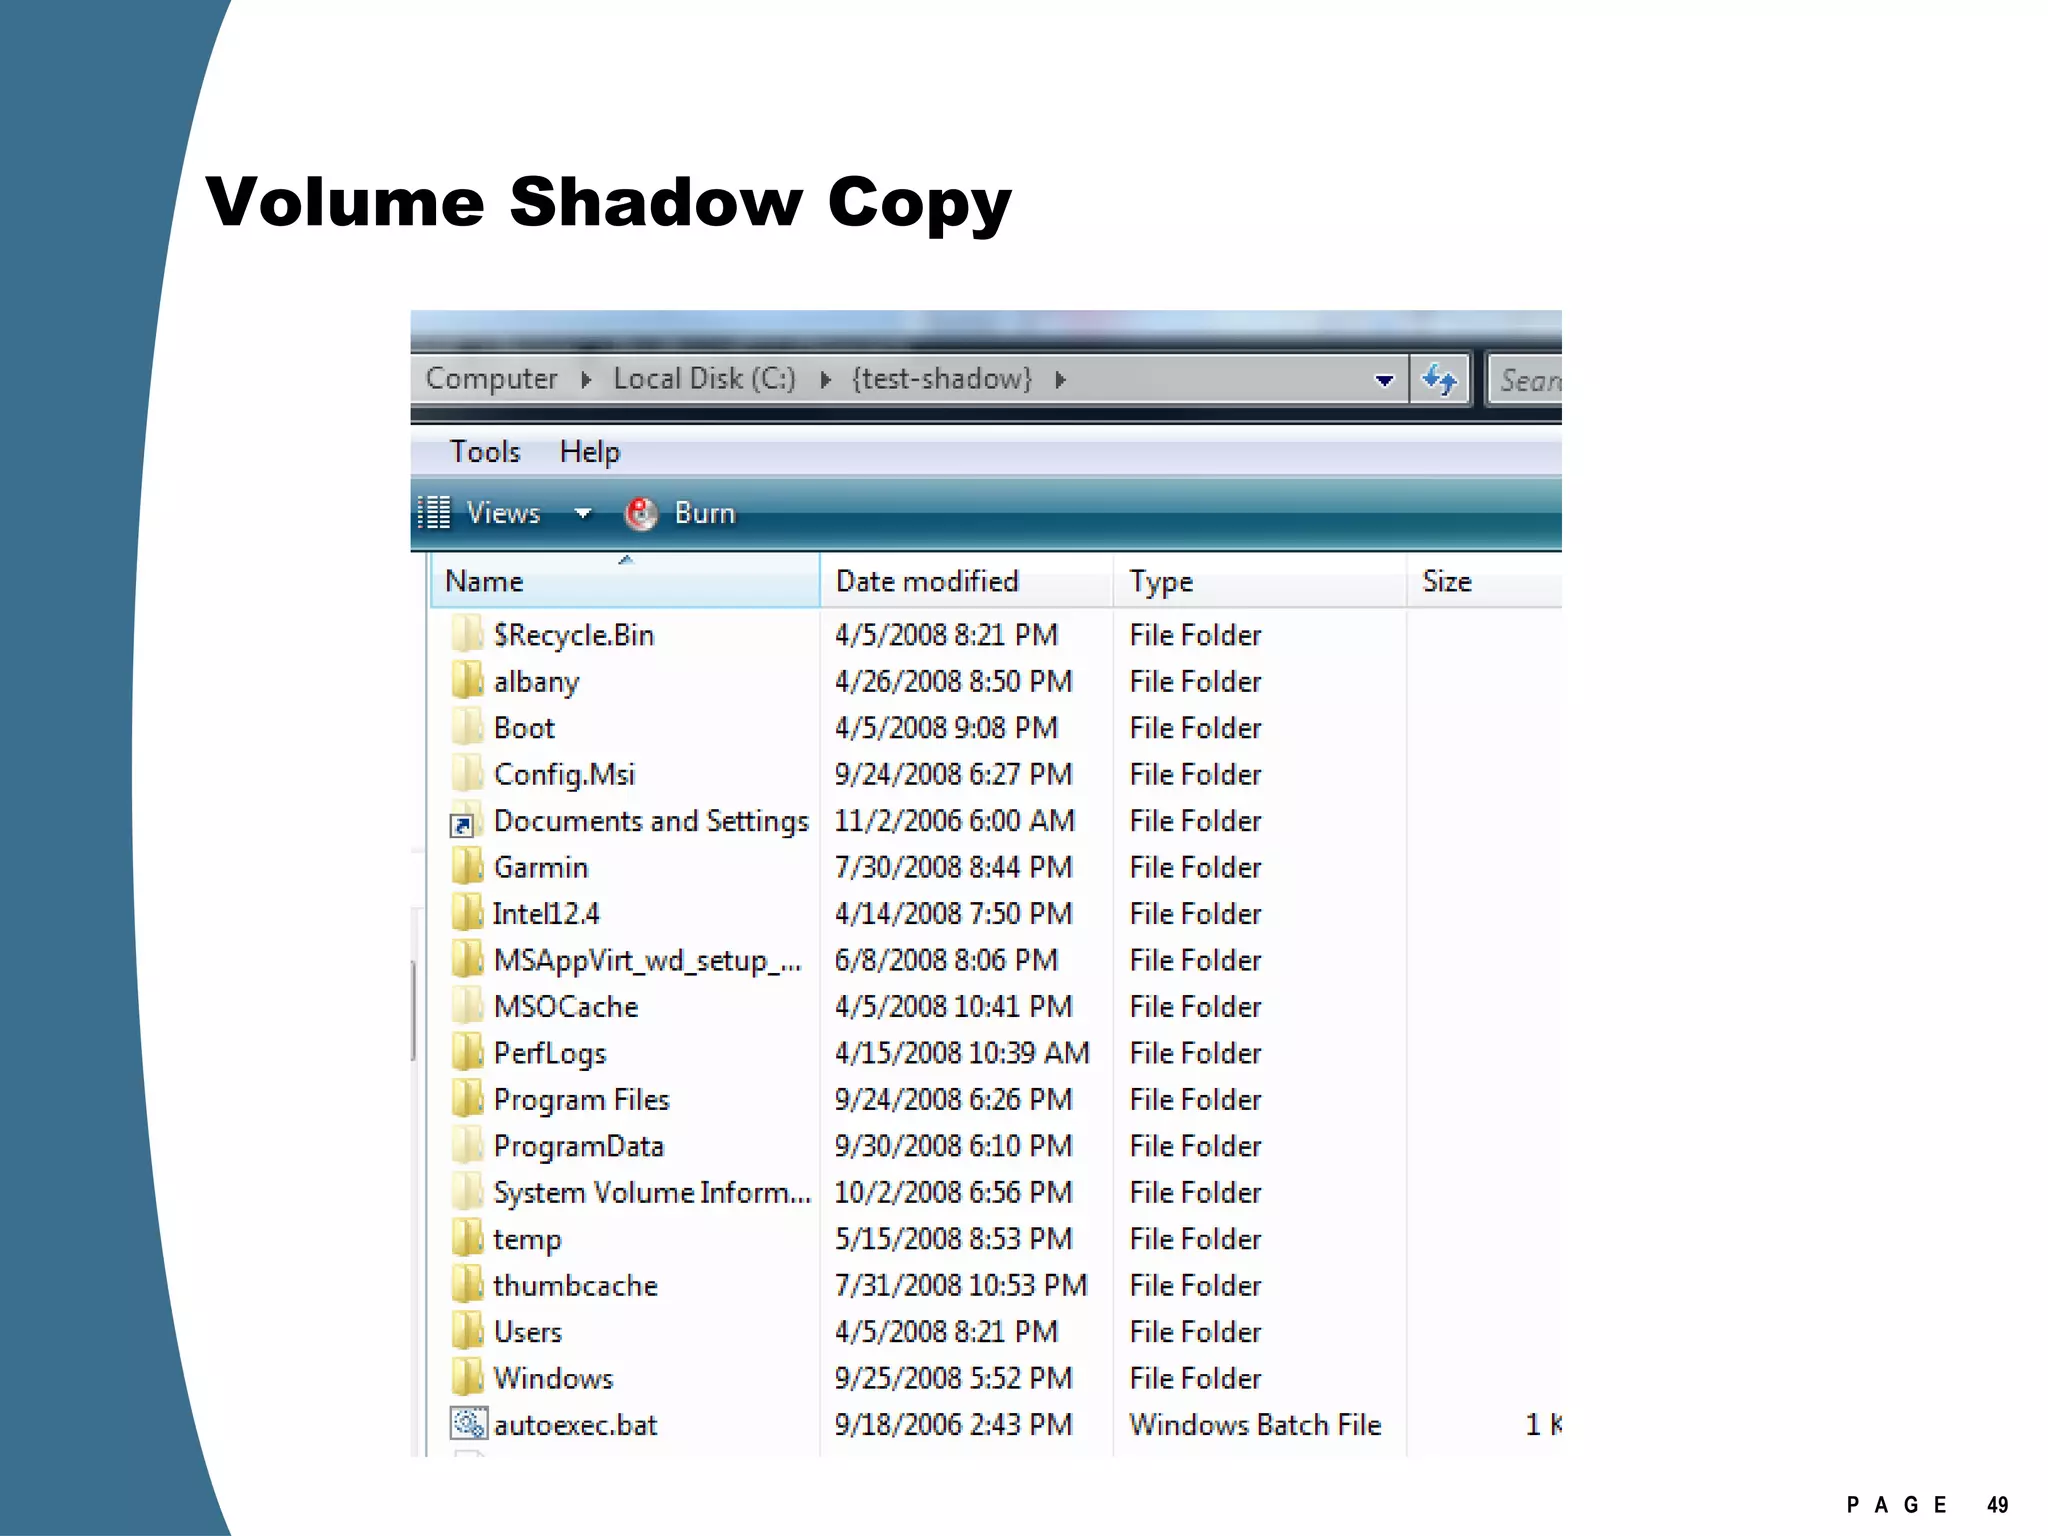
Task: Select the 'Config.Msi' folder name
Action: click(x=564, y=775)
